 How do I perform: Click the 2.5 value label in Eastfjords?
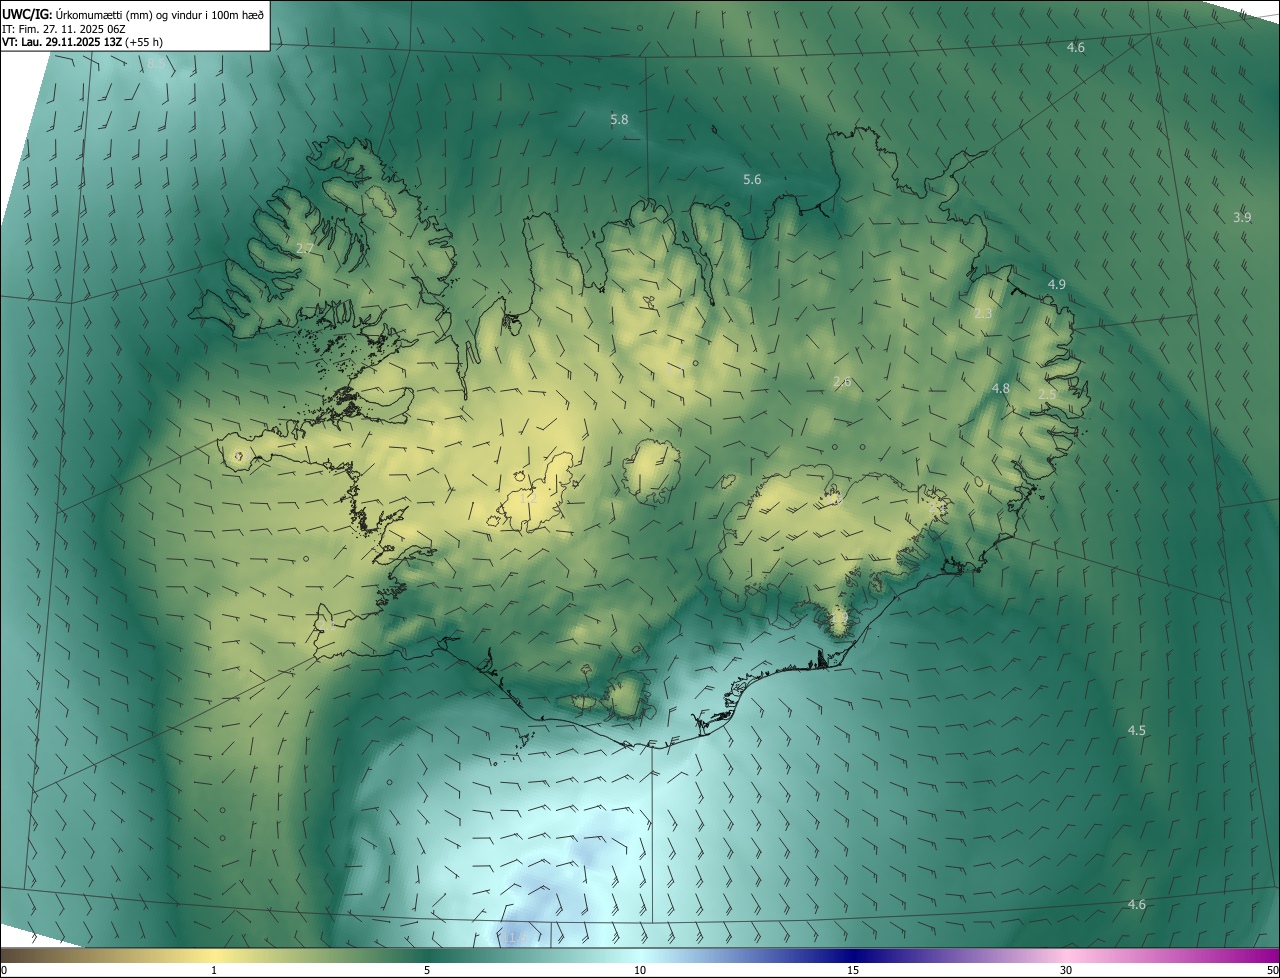tap(1047, 395)
